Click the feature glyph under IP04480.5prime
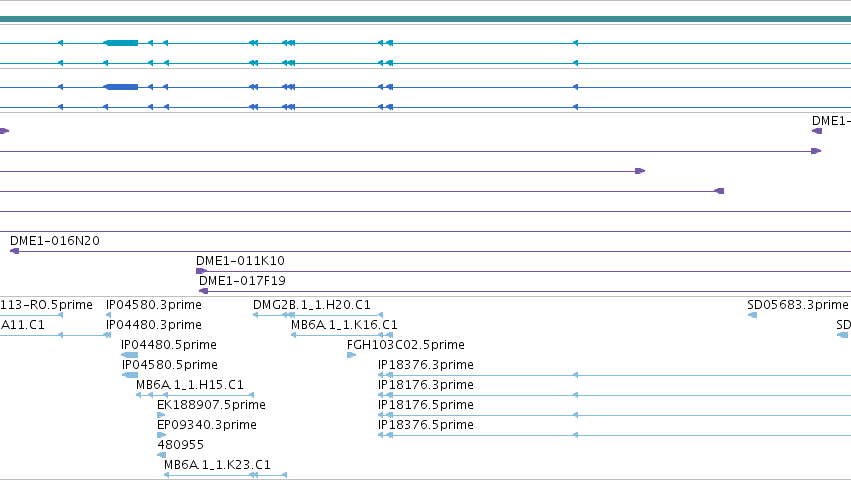 pos(130,355)
